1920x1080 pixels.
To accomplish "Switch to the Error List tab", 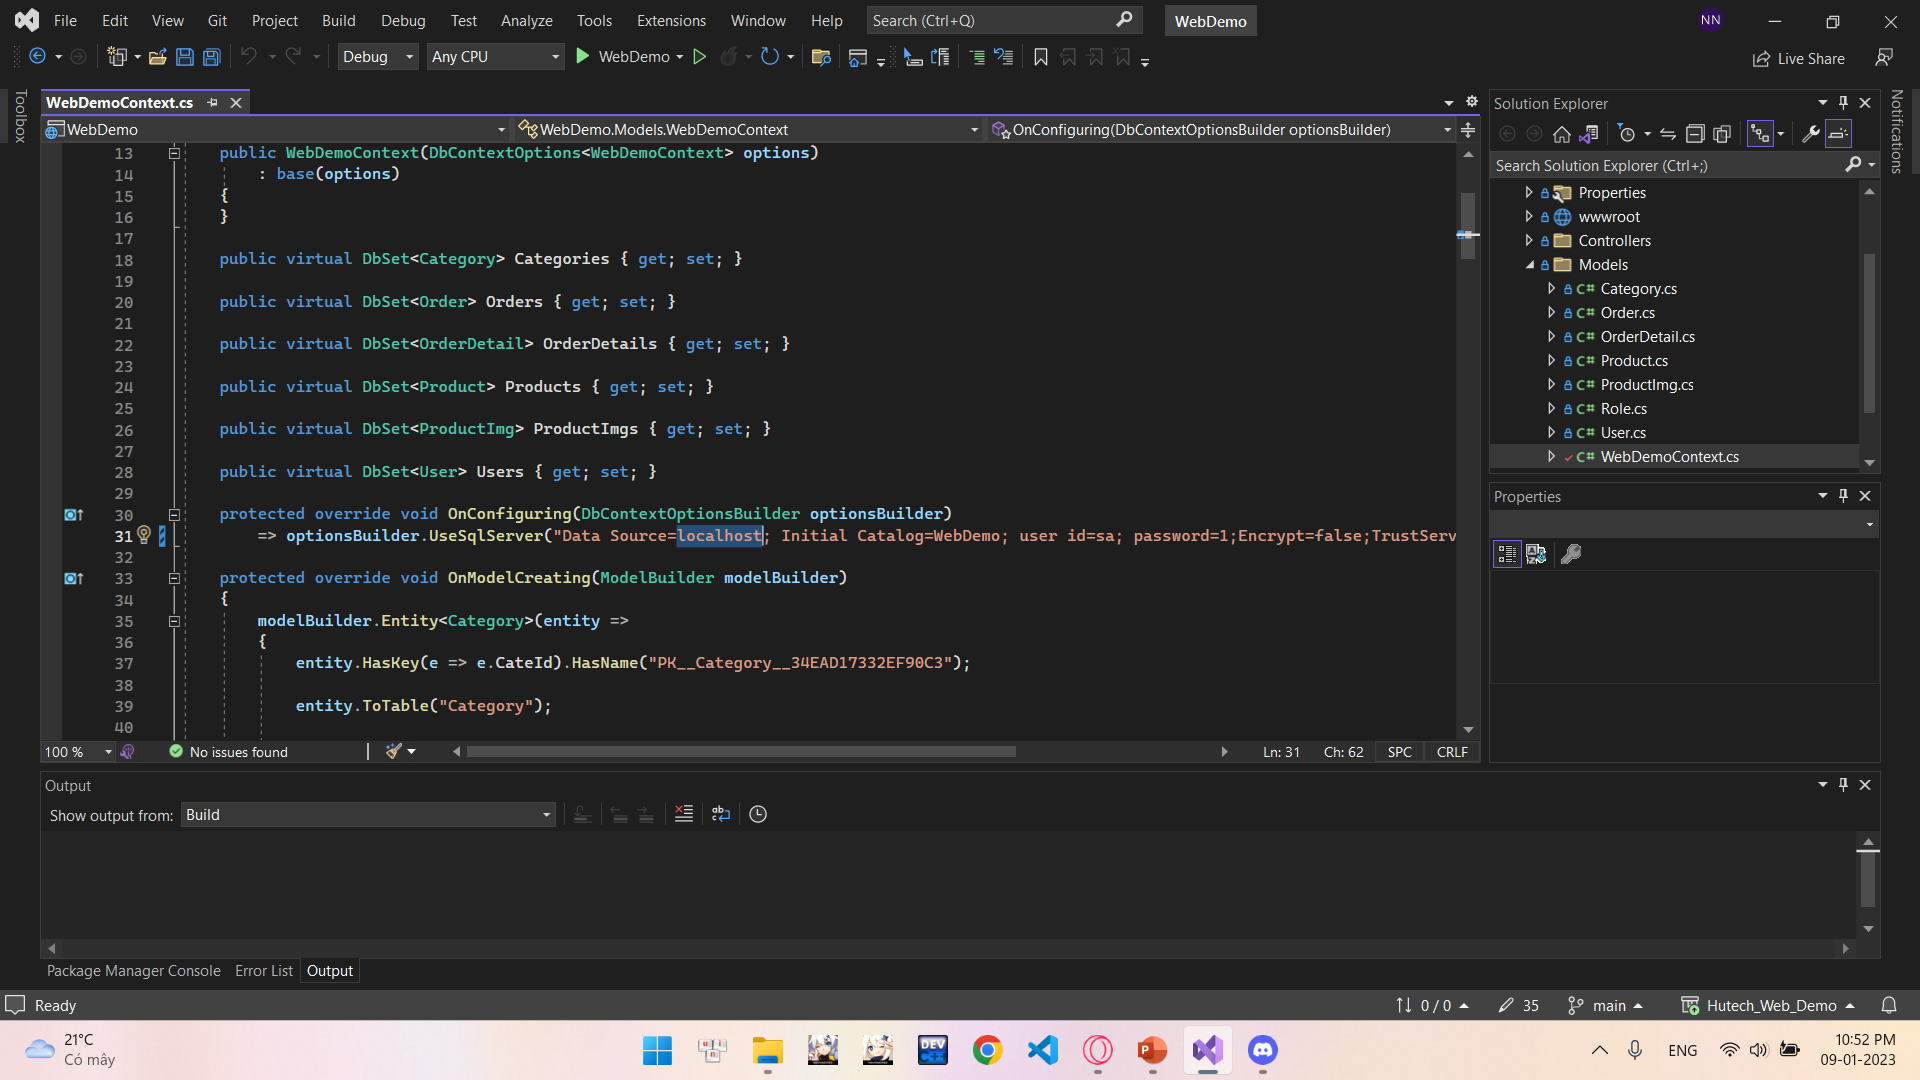I will tap(264, 971).
